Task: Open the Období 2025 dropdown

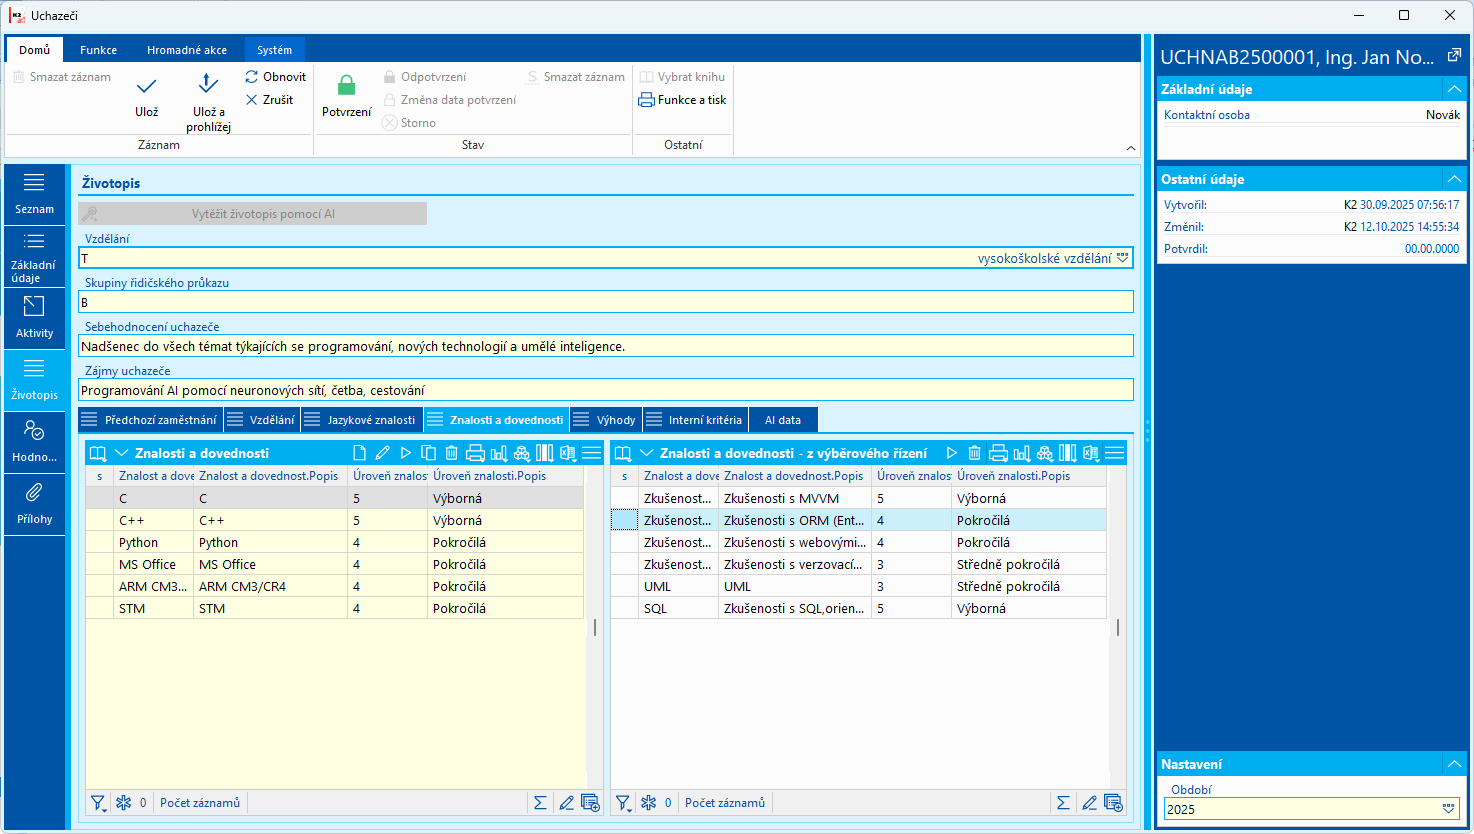Action: (1449, 809)
